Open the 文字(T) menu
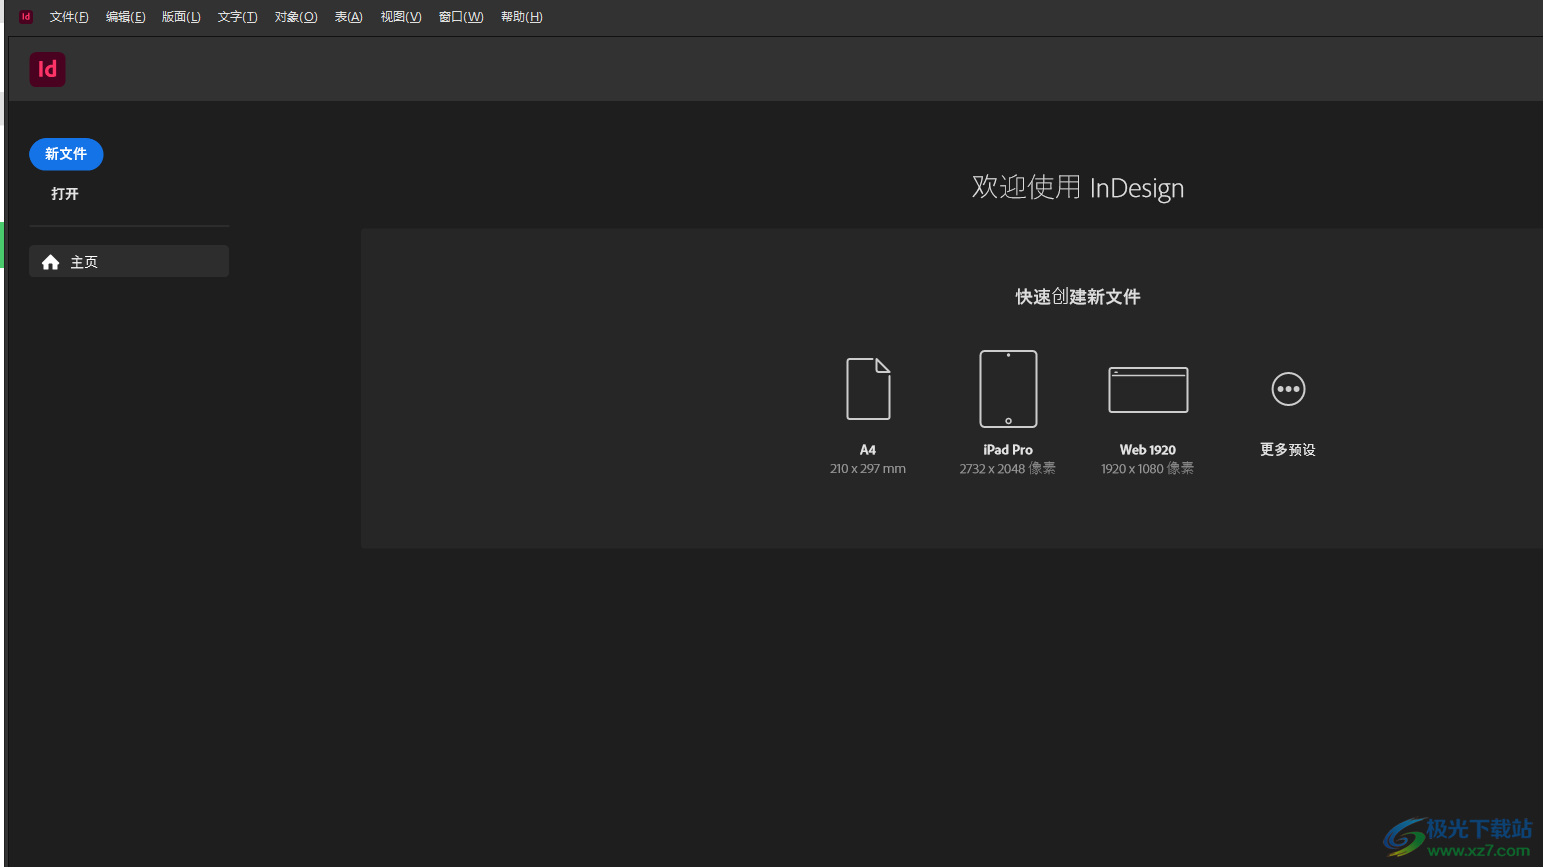Image resolution: width=1543 pixels, height=867 pixels. (x=237, y=17)
